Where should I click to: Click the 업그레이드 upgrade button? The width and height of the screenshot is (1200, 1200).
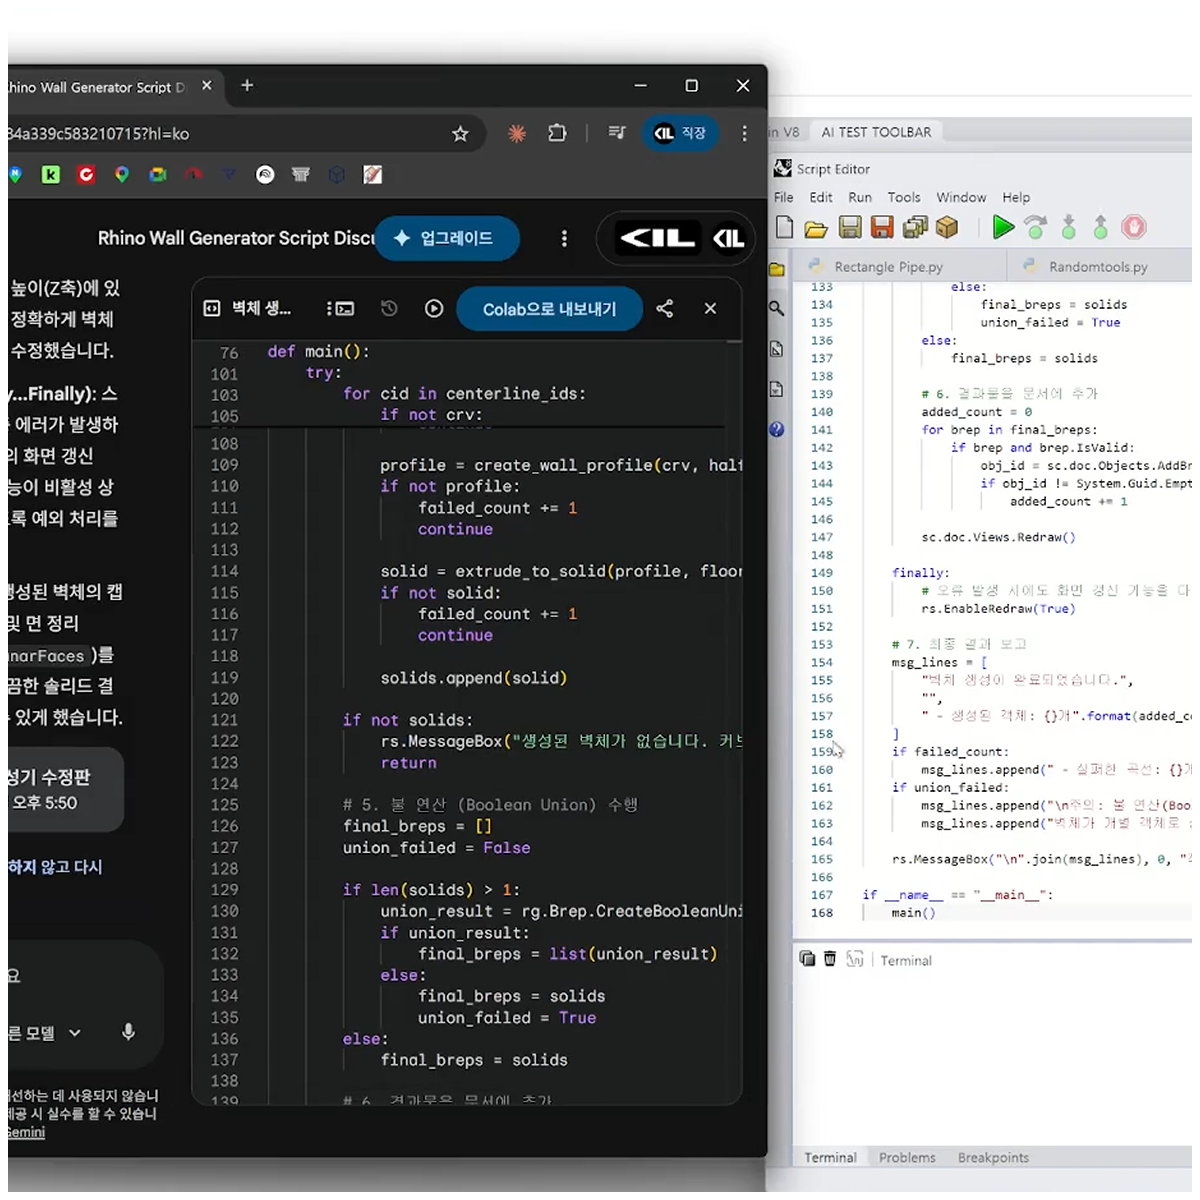click(447, 238)
